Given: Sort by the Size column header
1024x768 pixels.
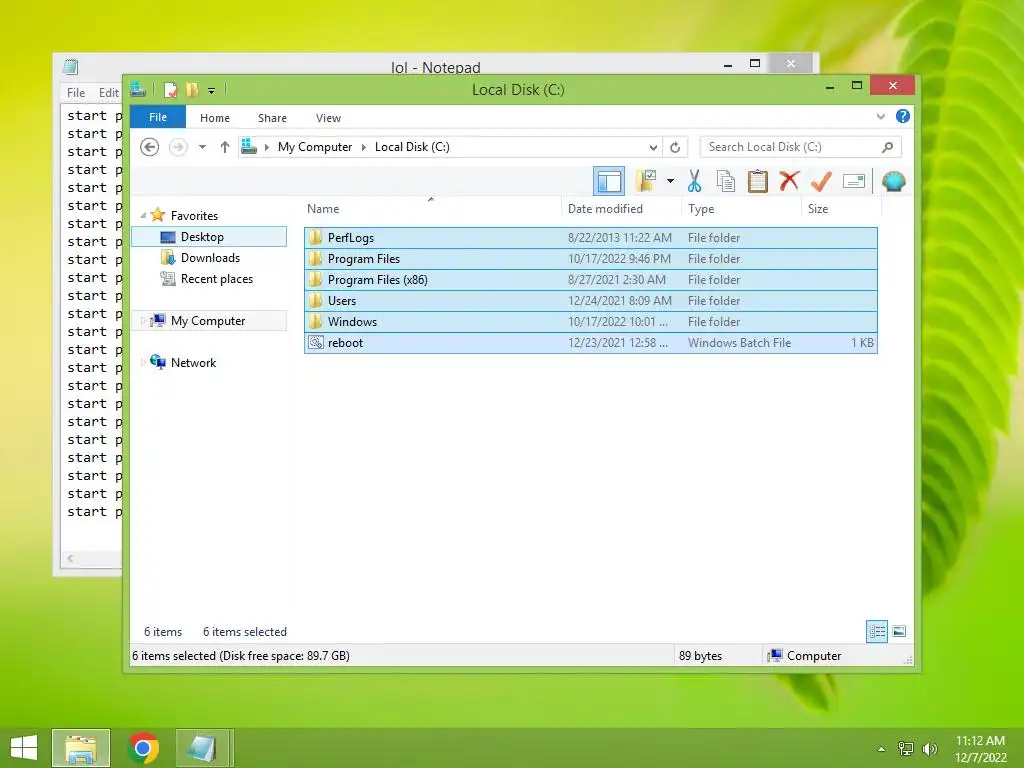Looking at the screenshot, I should coord(841,208).
